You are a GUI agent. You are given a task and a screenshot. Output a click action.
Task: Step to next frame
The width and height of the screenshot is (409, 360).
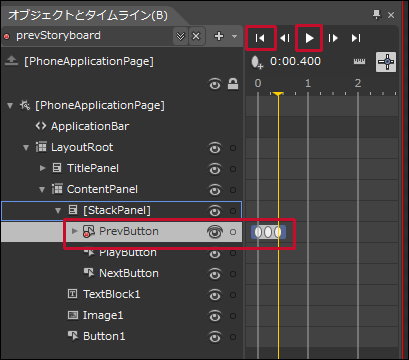coord(333,38)
